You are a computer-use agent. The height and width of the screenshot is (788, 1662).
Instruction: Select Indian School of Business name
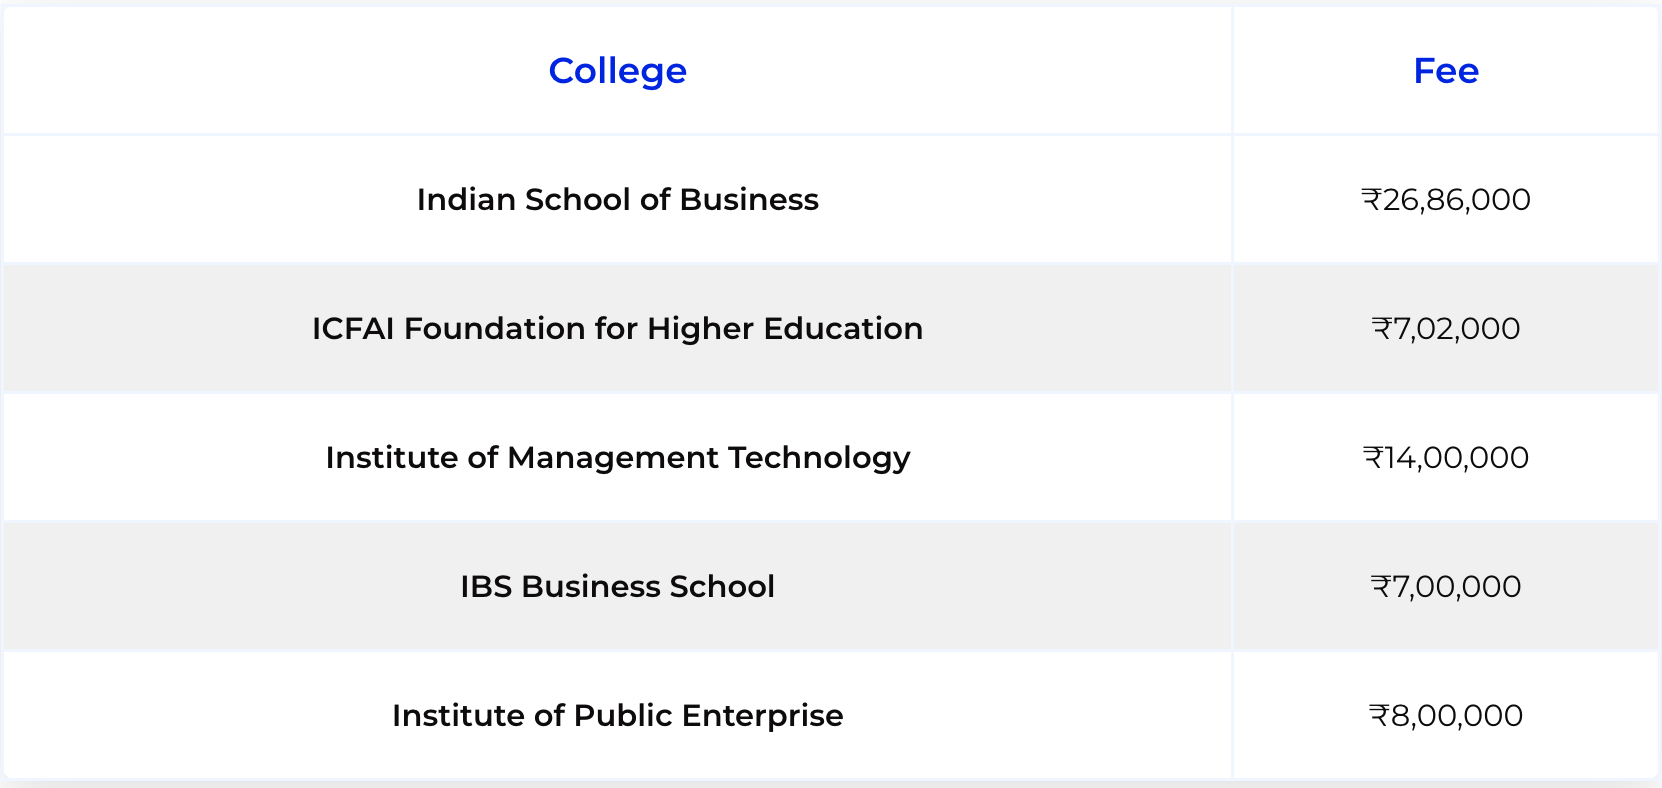[x=617, y=200]
